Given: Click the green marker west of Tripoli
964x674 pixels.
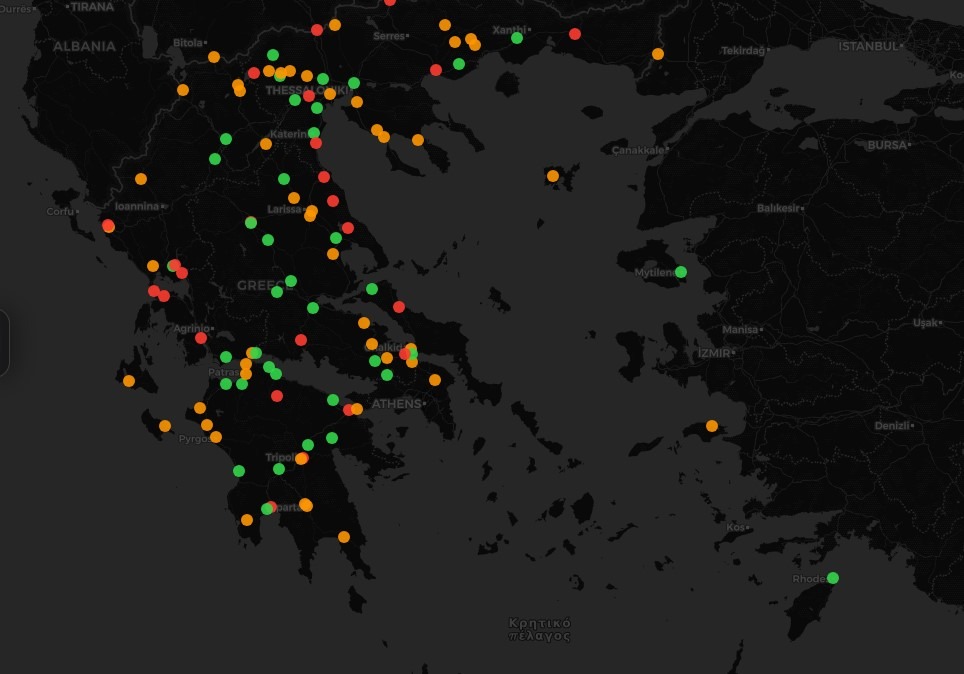Looking at the screenshot, I should coord(239,471).
